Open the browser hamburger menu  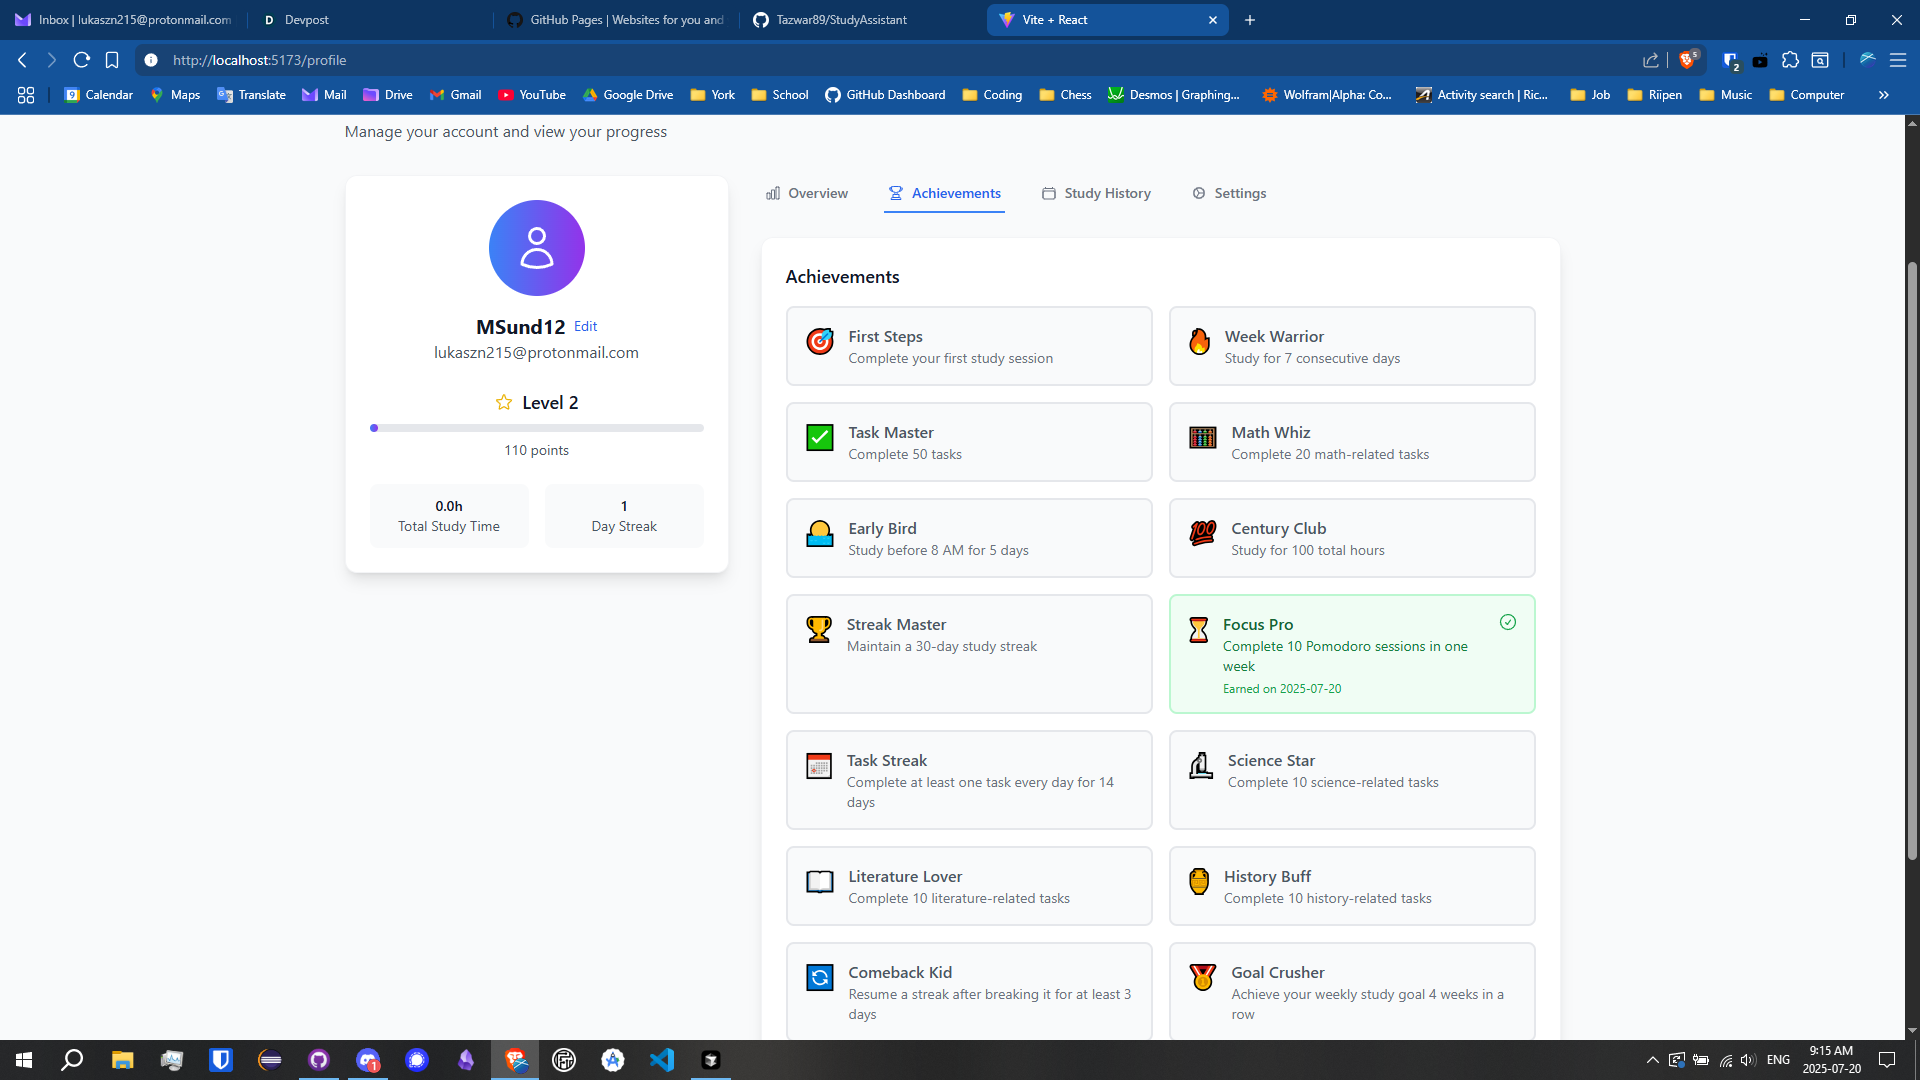pyautogui.click(x=1897, y=60)
